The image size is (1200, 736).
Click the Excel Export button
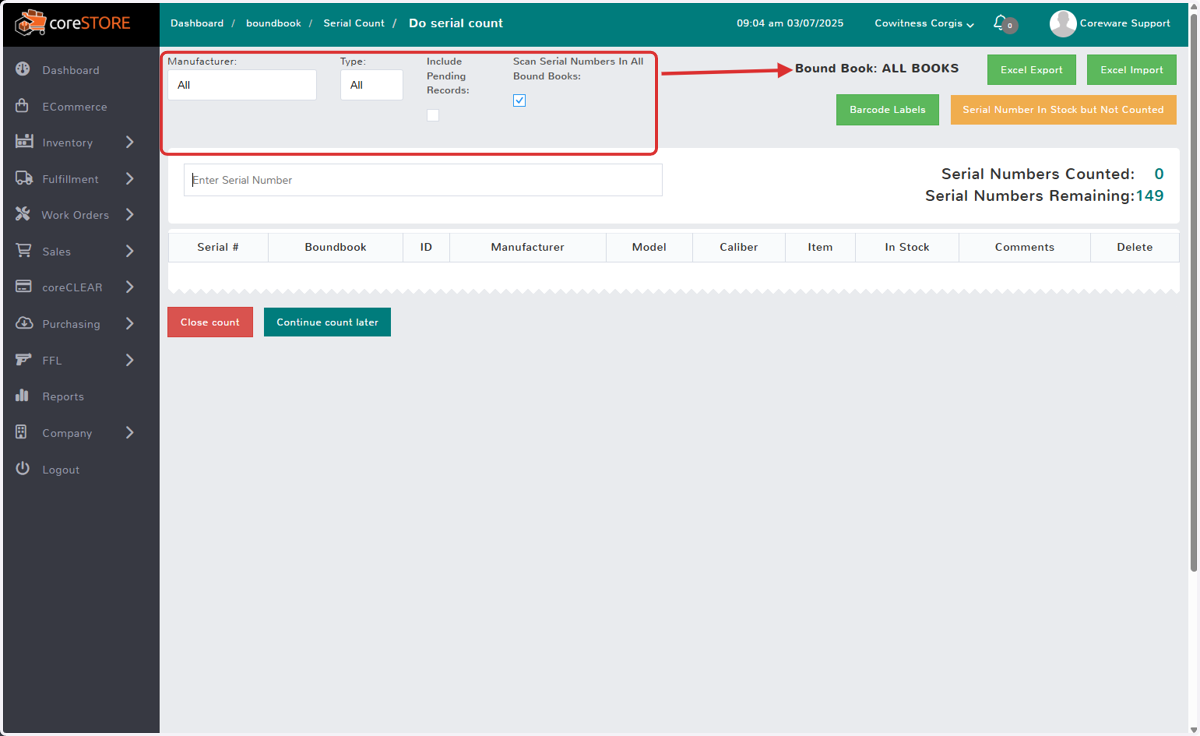coord(1032,70)
